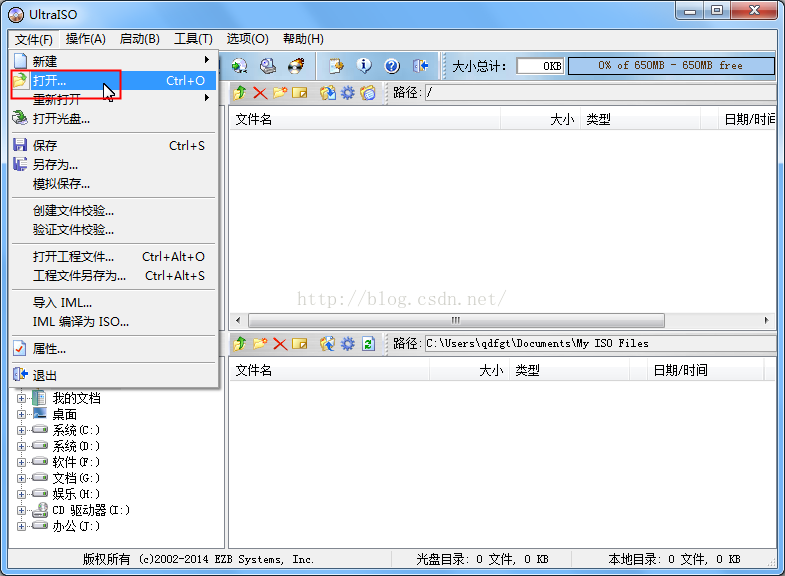Click the red X delete icon in image pane
Screen dimensions: 785x576
(260, 93)
